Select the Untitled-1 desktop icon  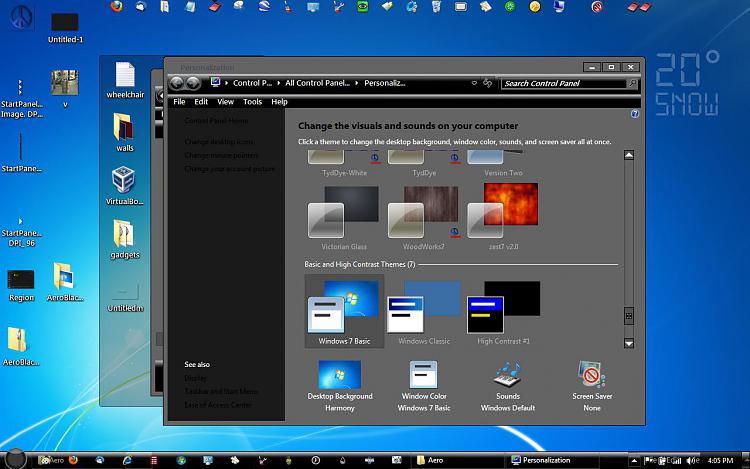click(65, 28)
